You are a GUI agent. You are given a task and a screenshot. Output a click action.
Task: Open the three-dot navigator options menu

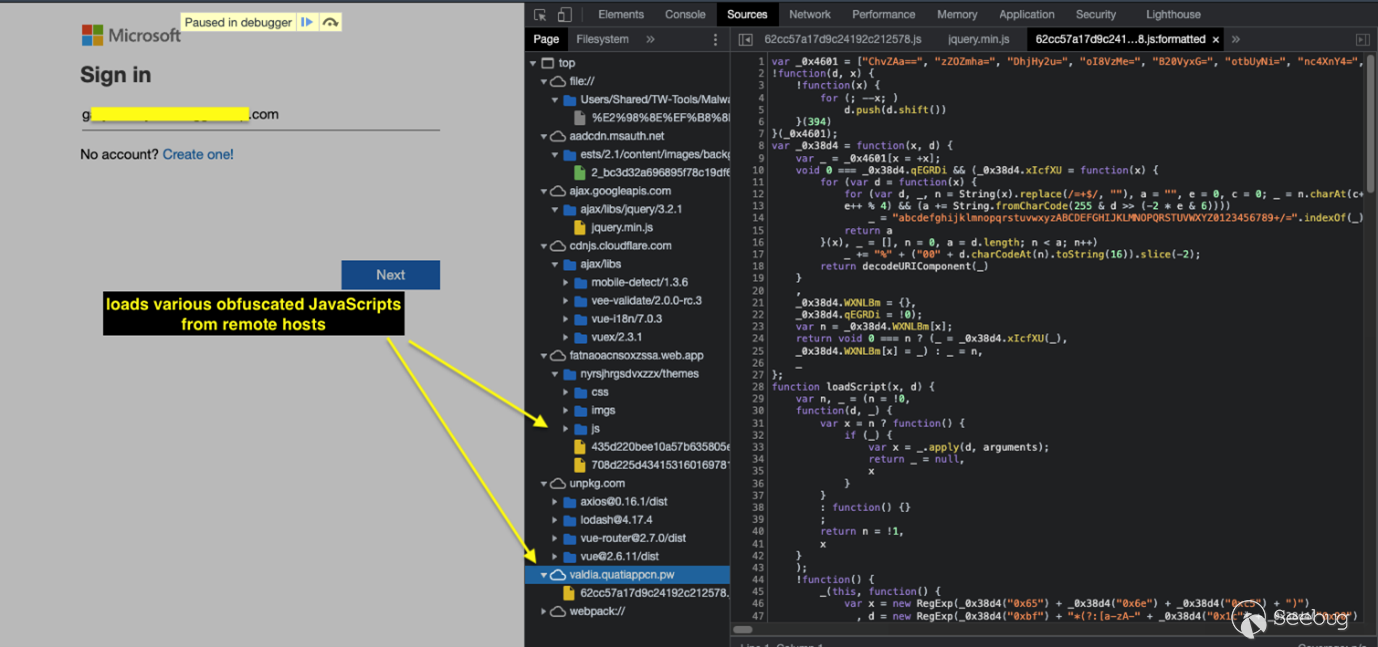715,40
